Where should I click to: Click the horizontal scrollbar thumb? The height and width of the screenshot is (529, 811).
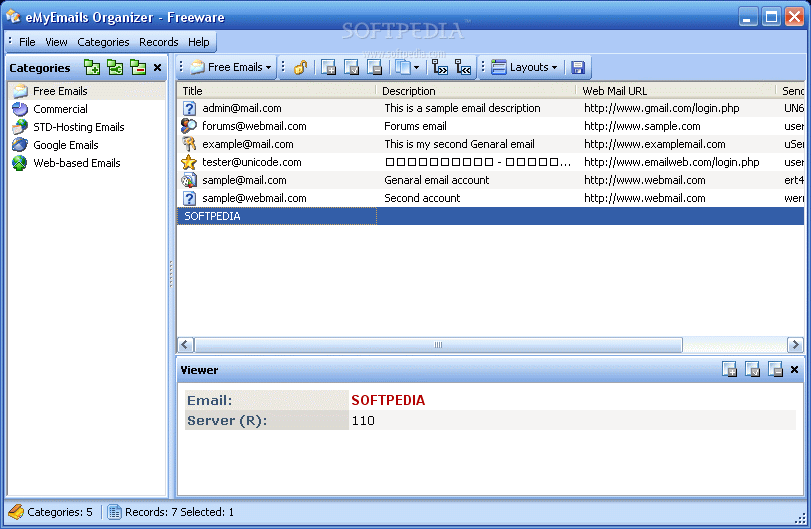coord(438,344)
